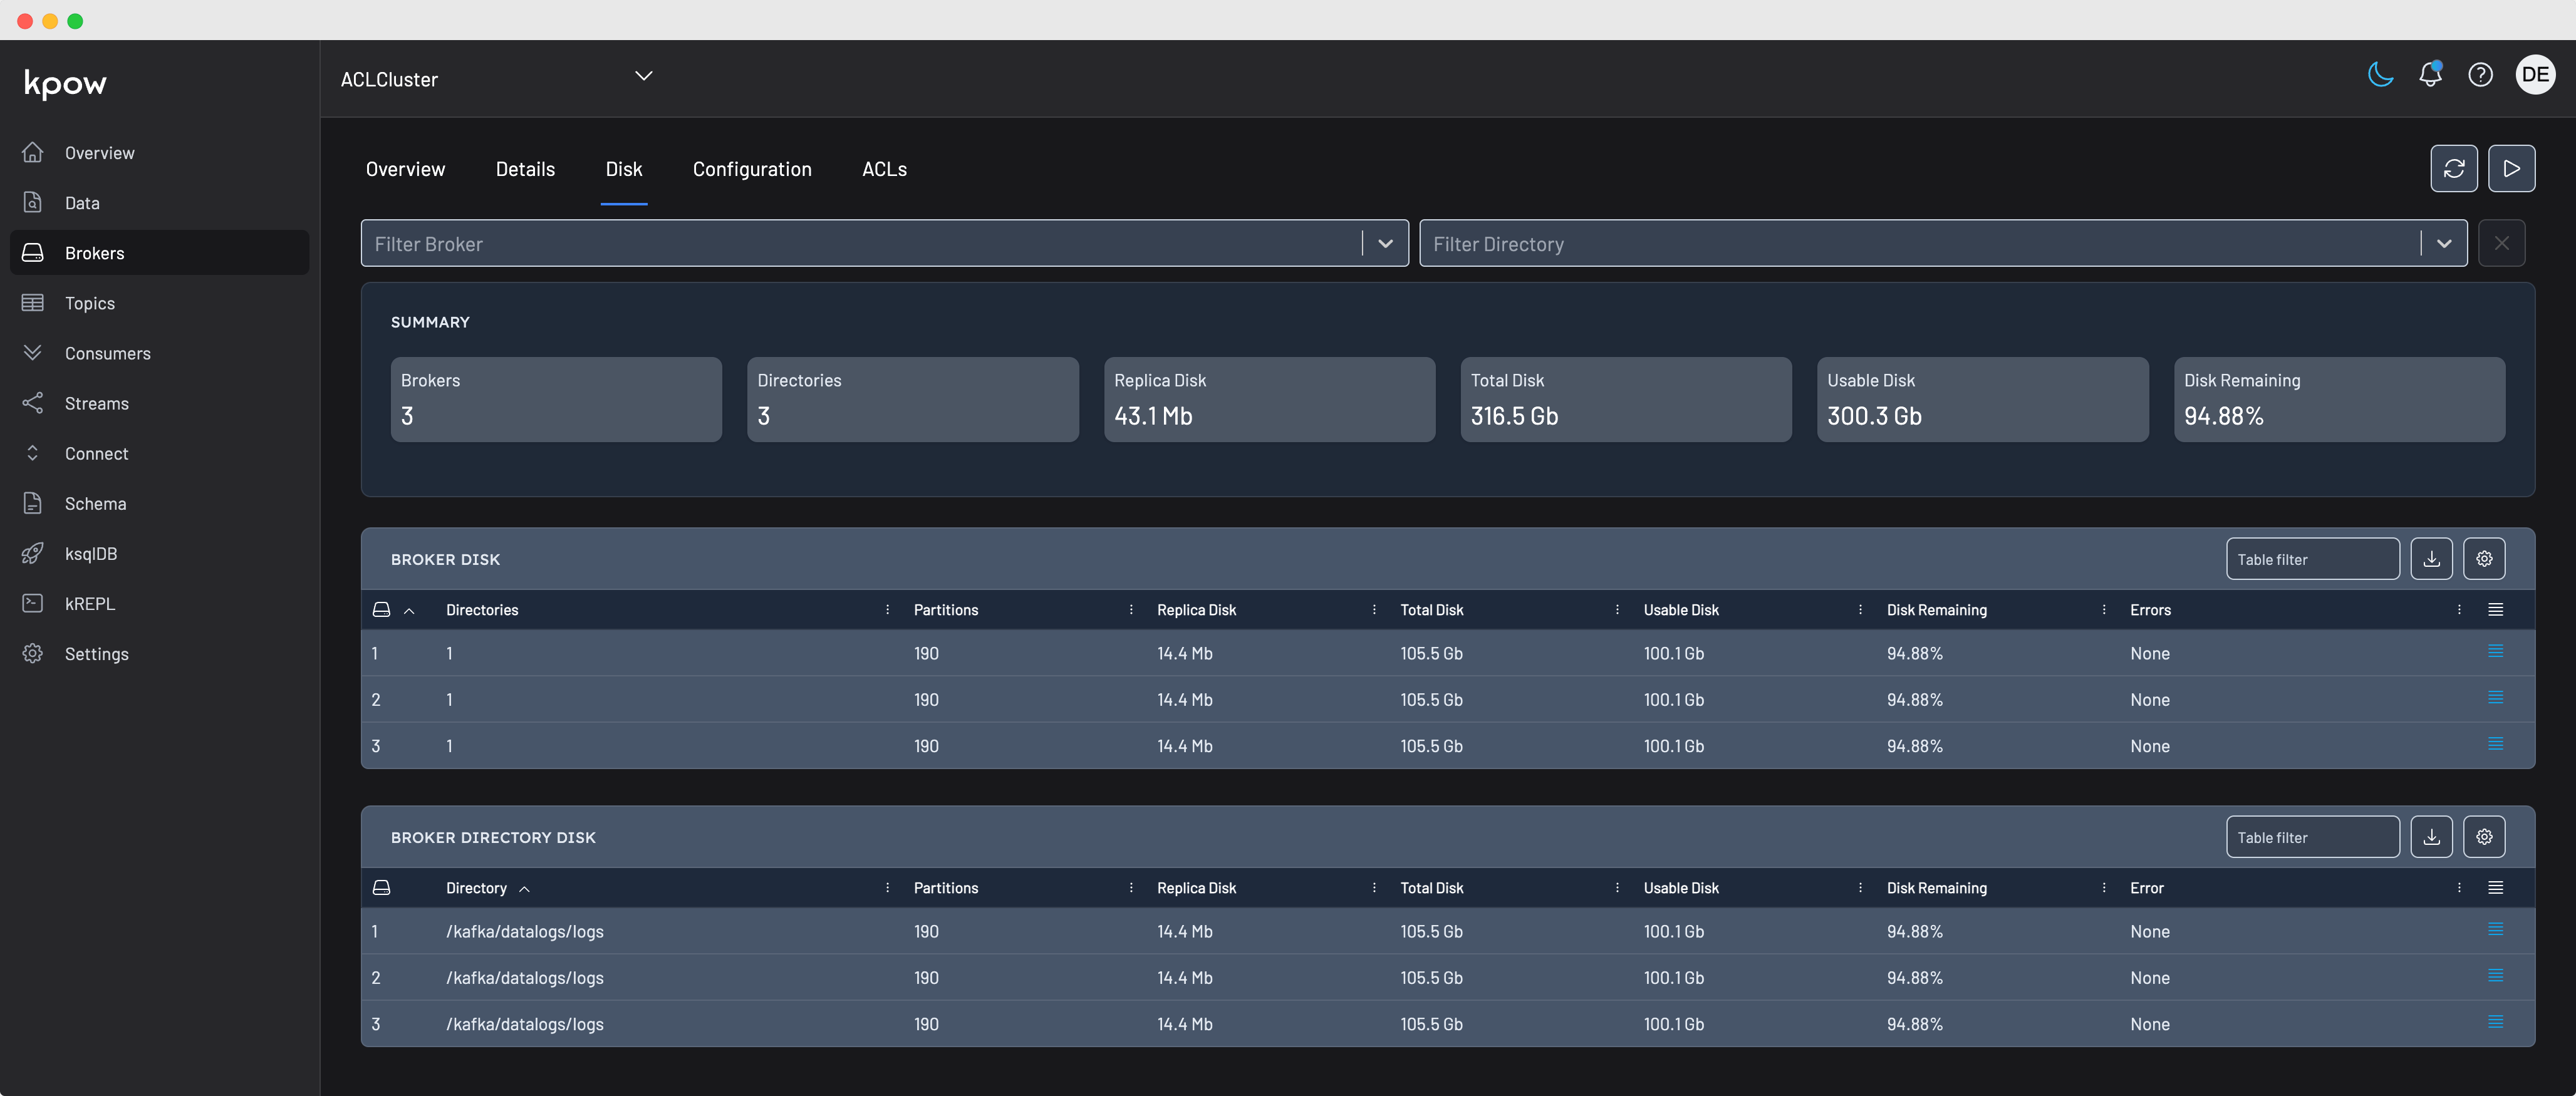Click the play live-mode icon button
2576x1096 pixels.
point(2511,169)
